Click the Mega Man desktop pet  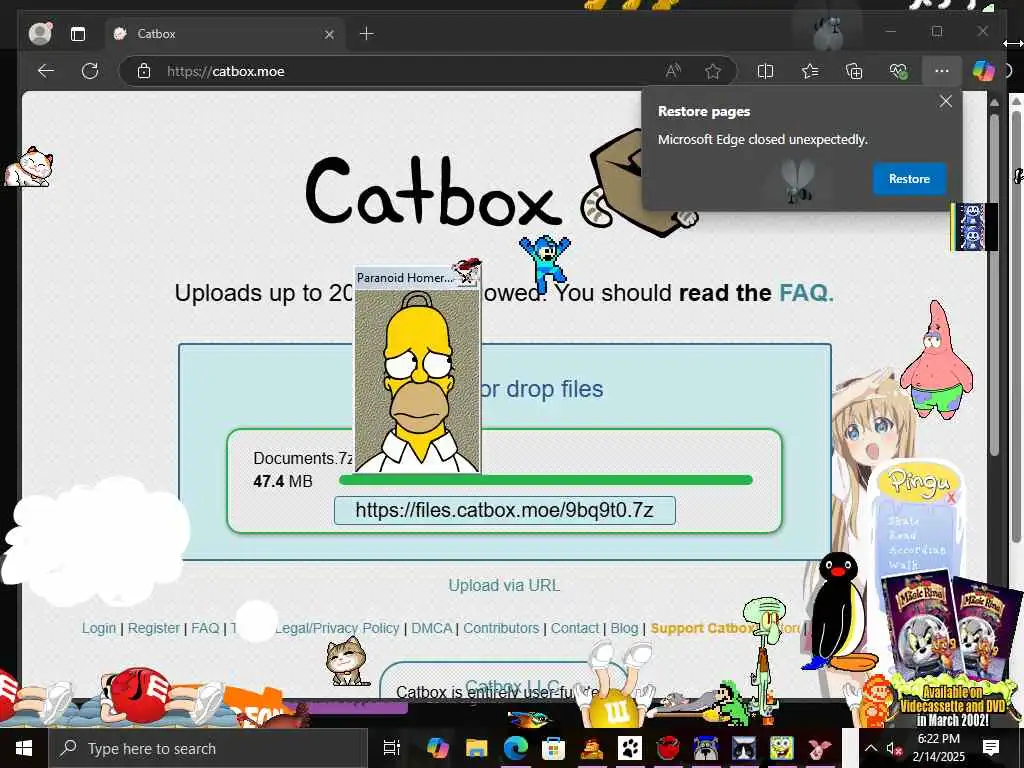pos(545,265)
